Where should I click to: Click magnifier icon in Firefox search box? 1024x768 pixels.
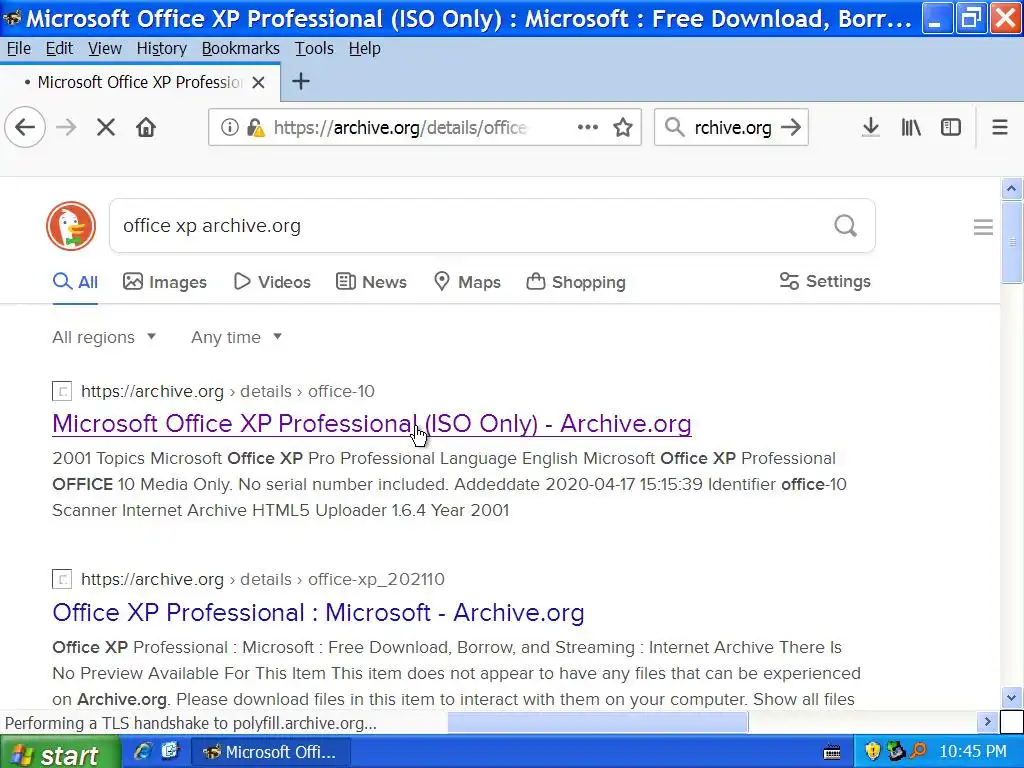point(674,127)
